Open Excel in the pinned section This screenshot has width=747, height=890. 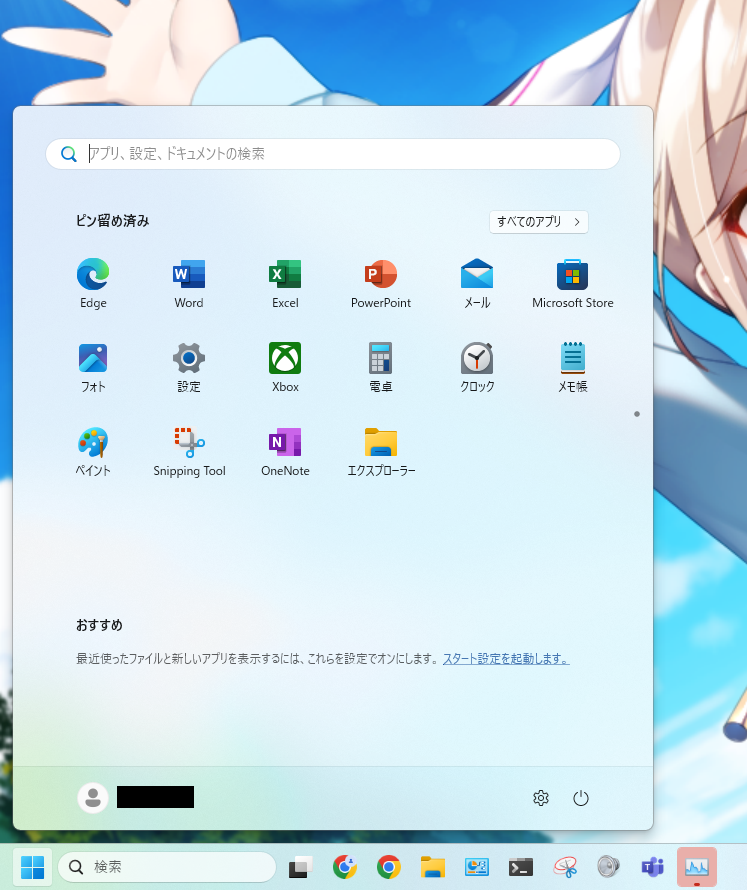(x=285, y=283)
